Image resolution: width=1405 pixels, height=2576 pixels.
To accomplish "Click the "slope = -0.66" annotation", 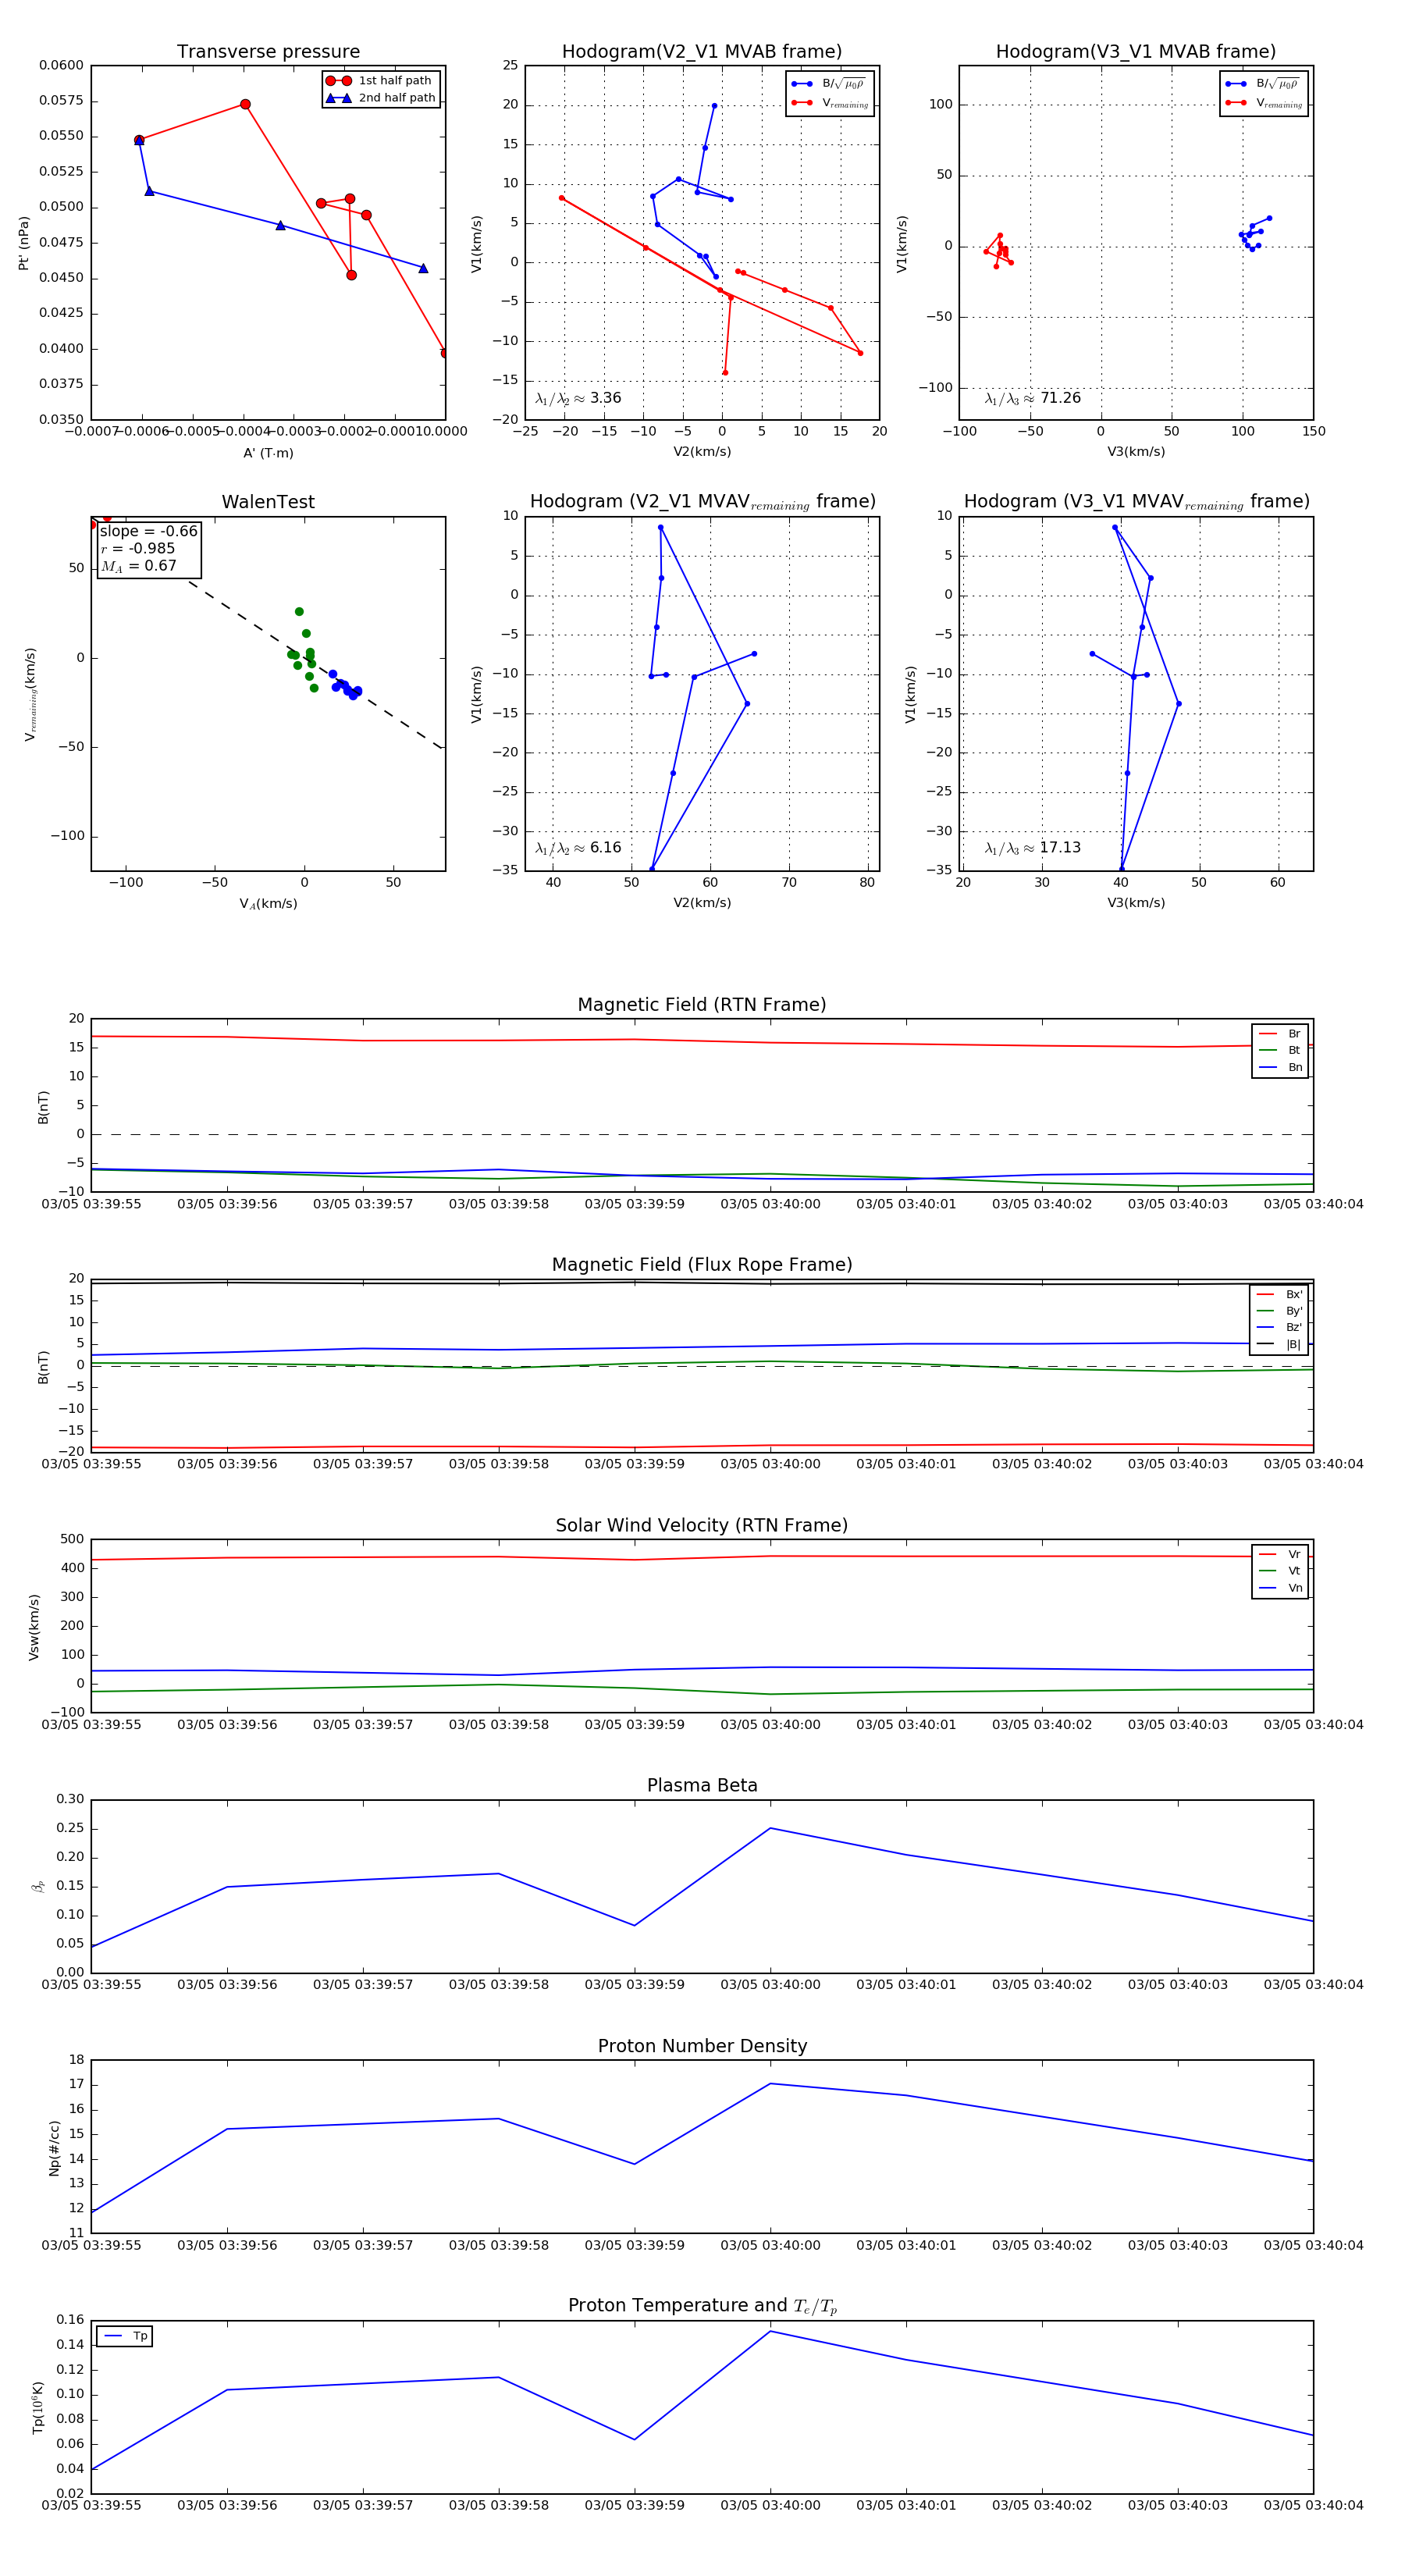I will (x=148, y=531).
